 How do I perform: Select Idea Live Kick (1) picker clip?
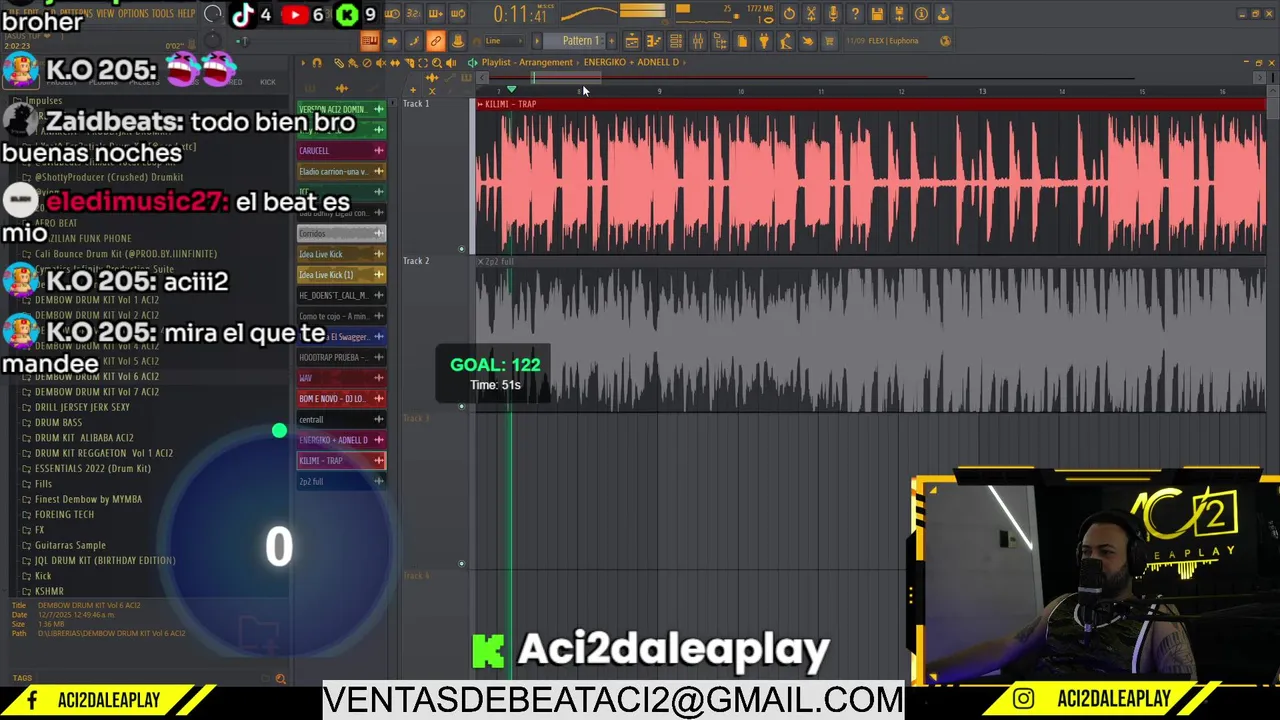click(341, 274)
